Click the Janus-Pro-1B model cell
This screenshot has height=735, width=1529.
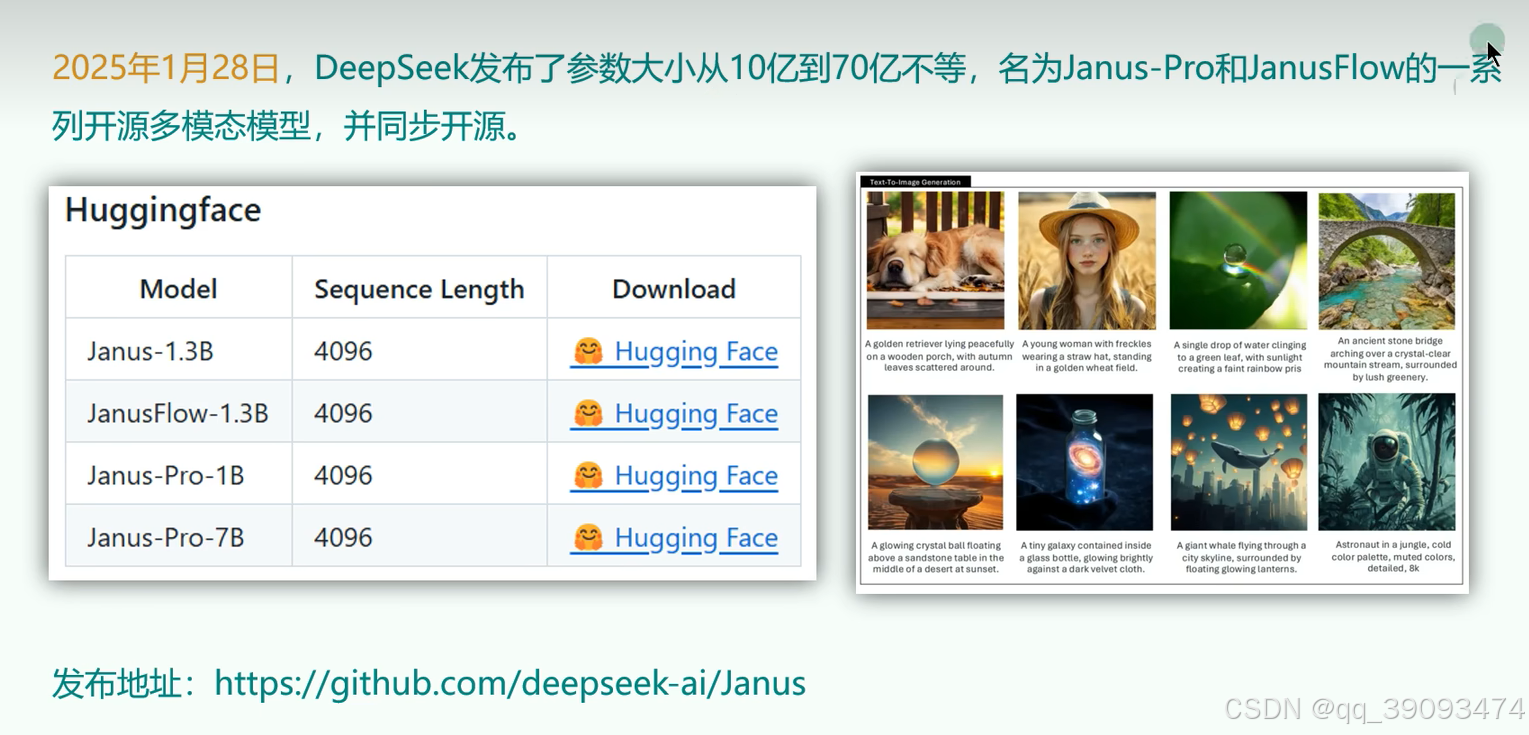click(x=179, y=475)
